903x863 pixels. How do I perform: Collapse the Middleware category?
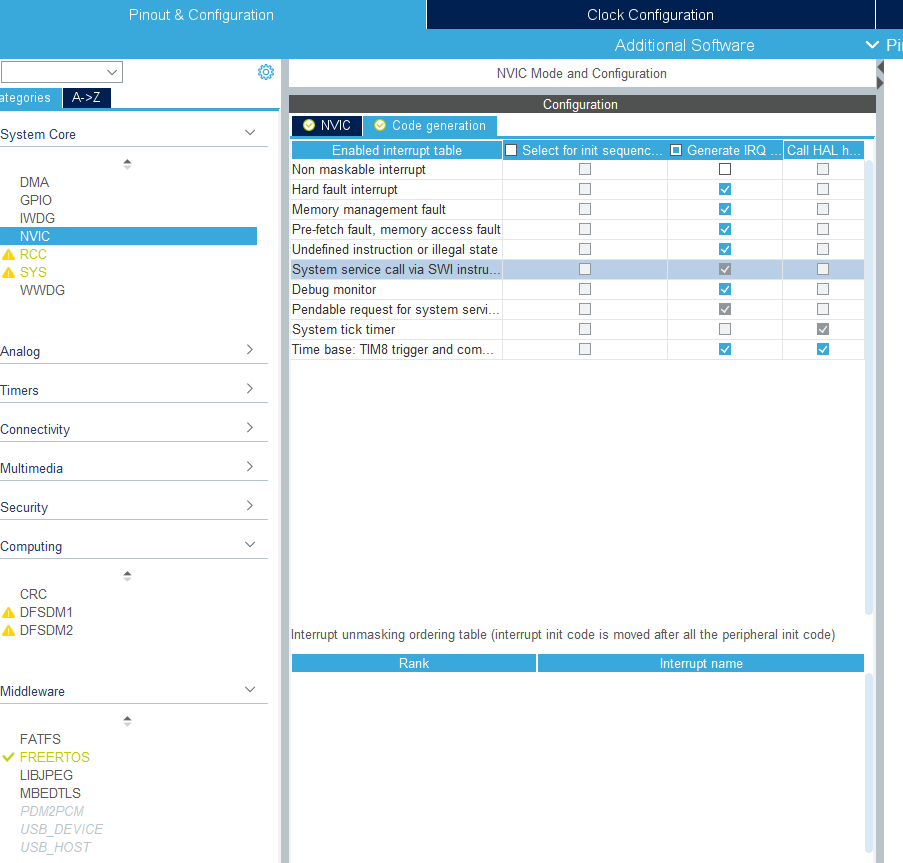pos(250,690)
